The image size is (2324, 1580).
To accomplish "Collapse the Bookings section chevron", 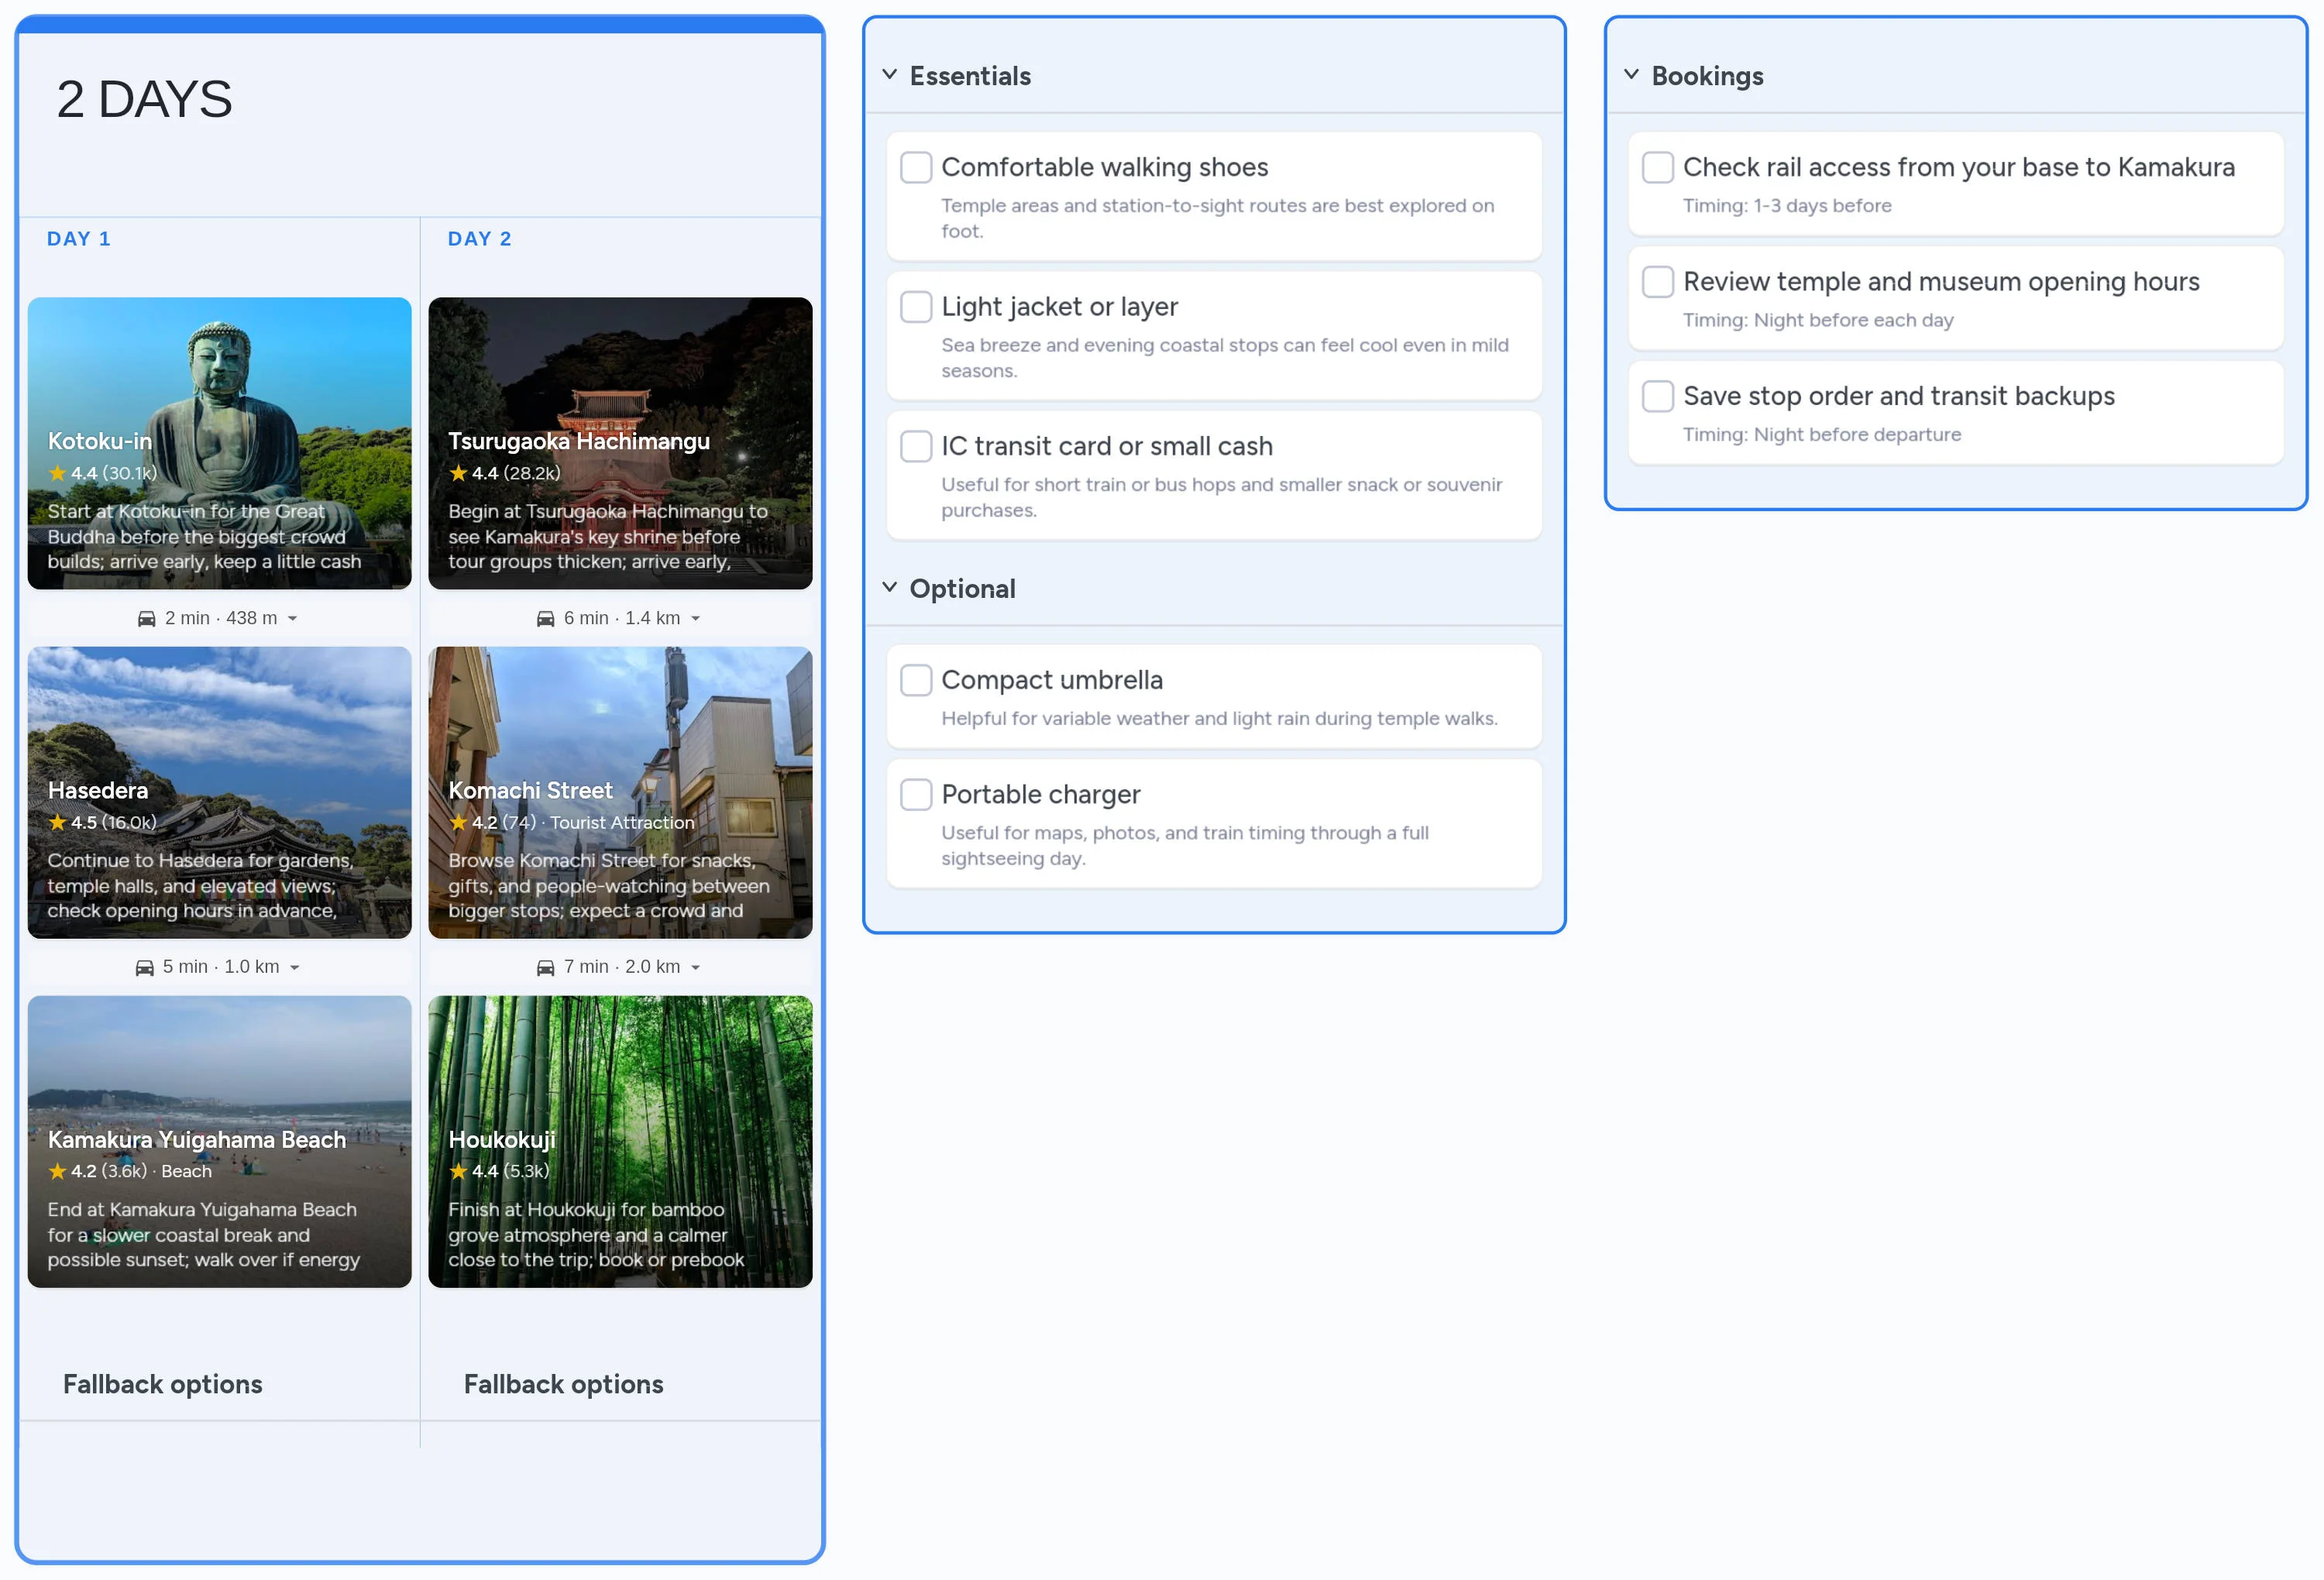I will point(1631,75).
